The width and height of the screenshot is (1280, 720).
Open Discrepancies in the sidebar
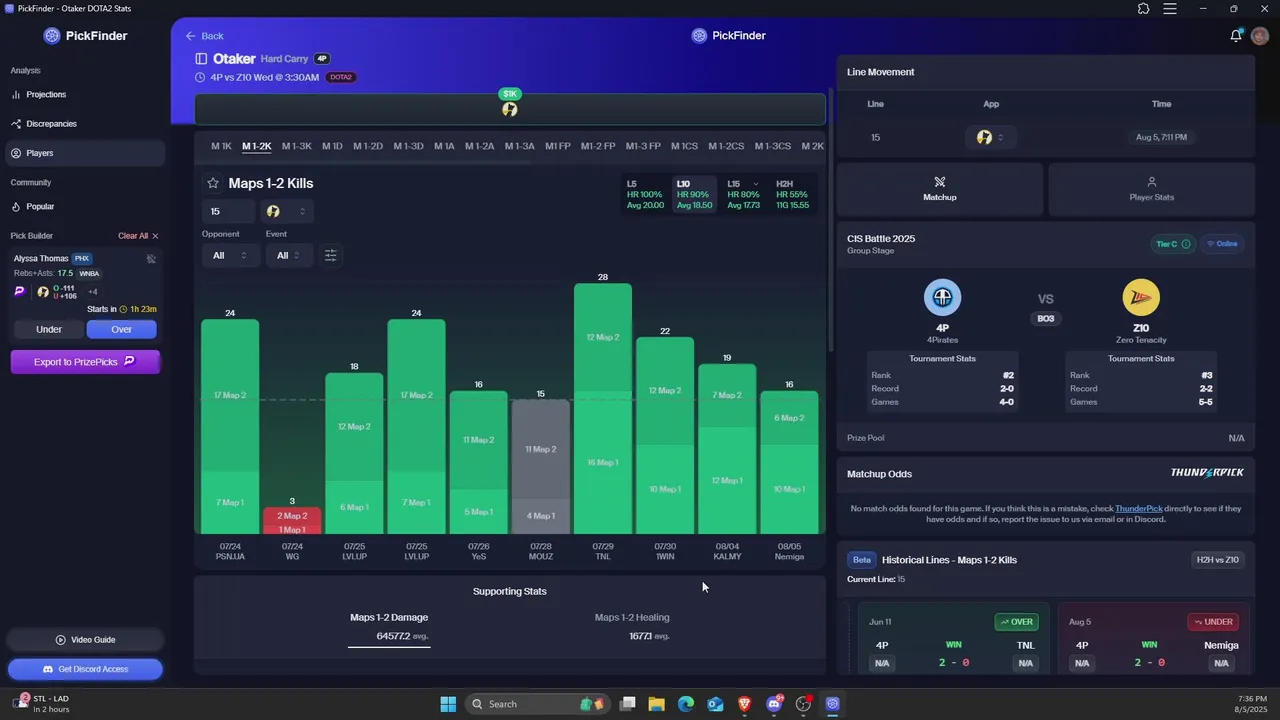click(84, 124)
